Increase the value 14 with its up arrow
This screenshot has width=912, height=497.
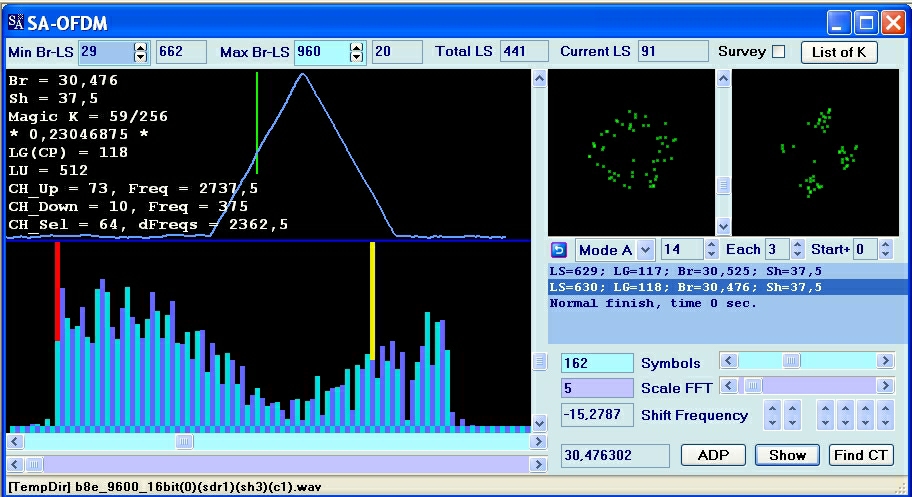711,245
